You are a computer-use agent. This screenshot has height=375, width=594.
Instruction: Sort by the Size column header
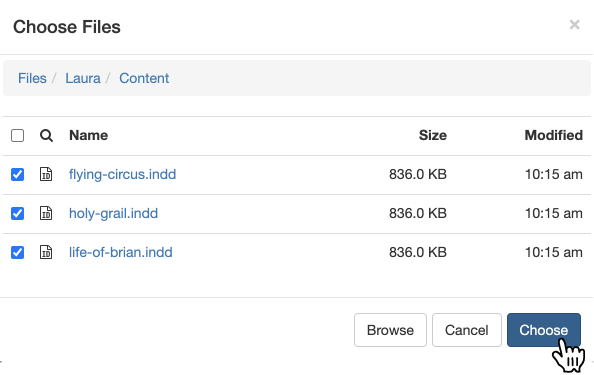(x=433, y=135)
